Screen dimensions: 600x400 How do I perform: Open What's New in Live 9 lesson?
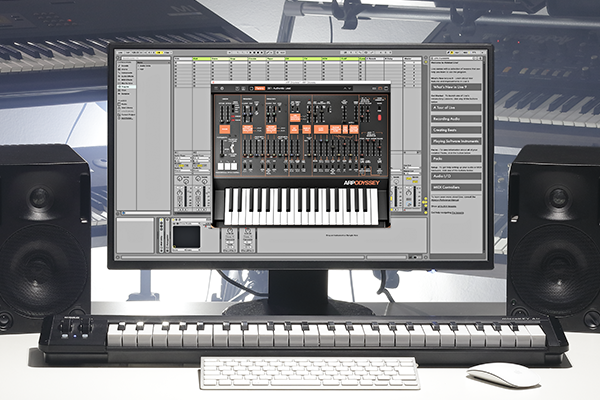coord(456,87)
